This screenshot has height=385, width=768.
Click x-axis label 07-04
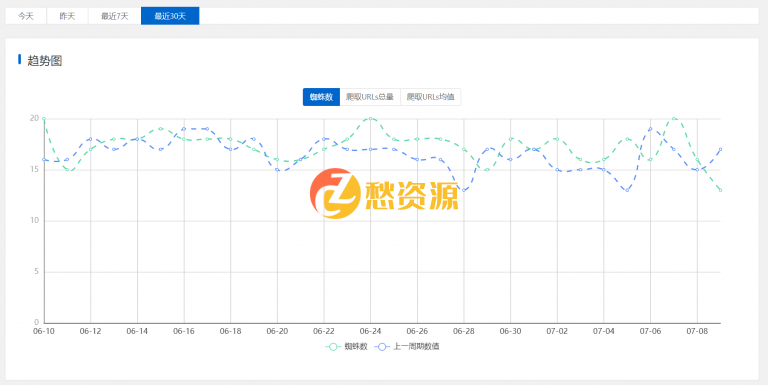click(x=604, y=331)
